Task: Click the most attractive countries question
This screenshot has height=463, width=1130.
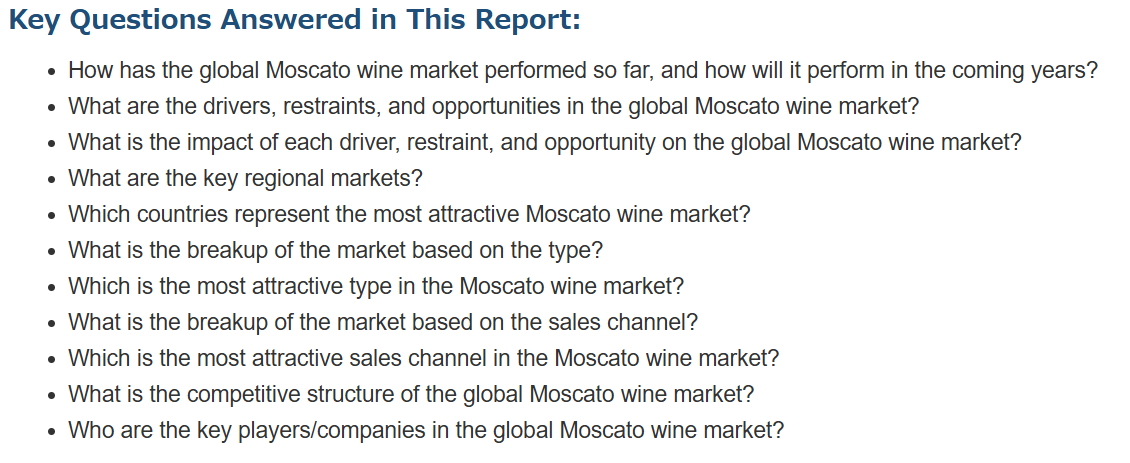Action: click(x=409, y=215)
